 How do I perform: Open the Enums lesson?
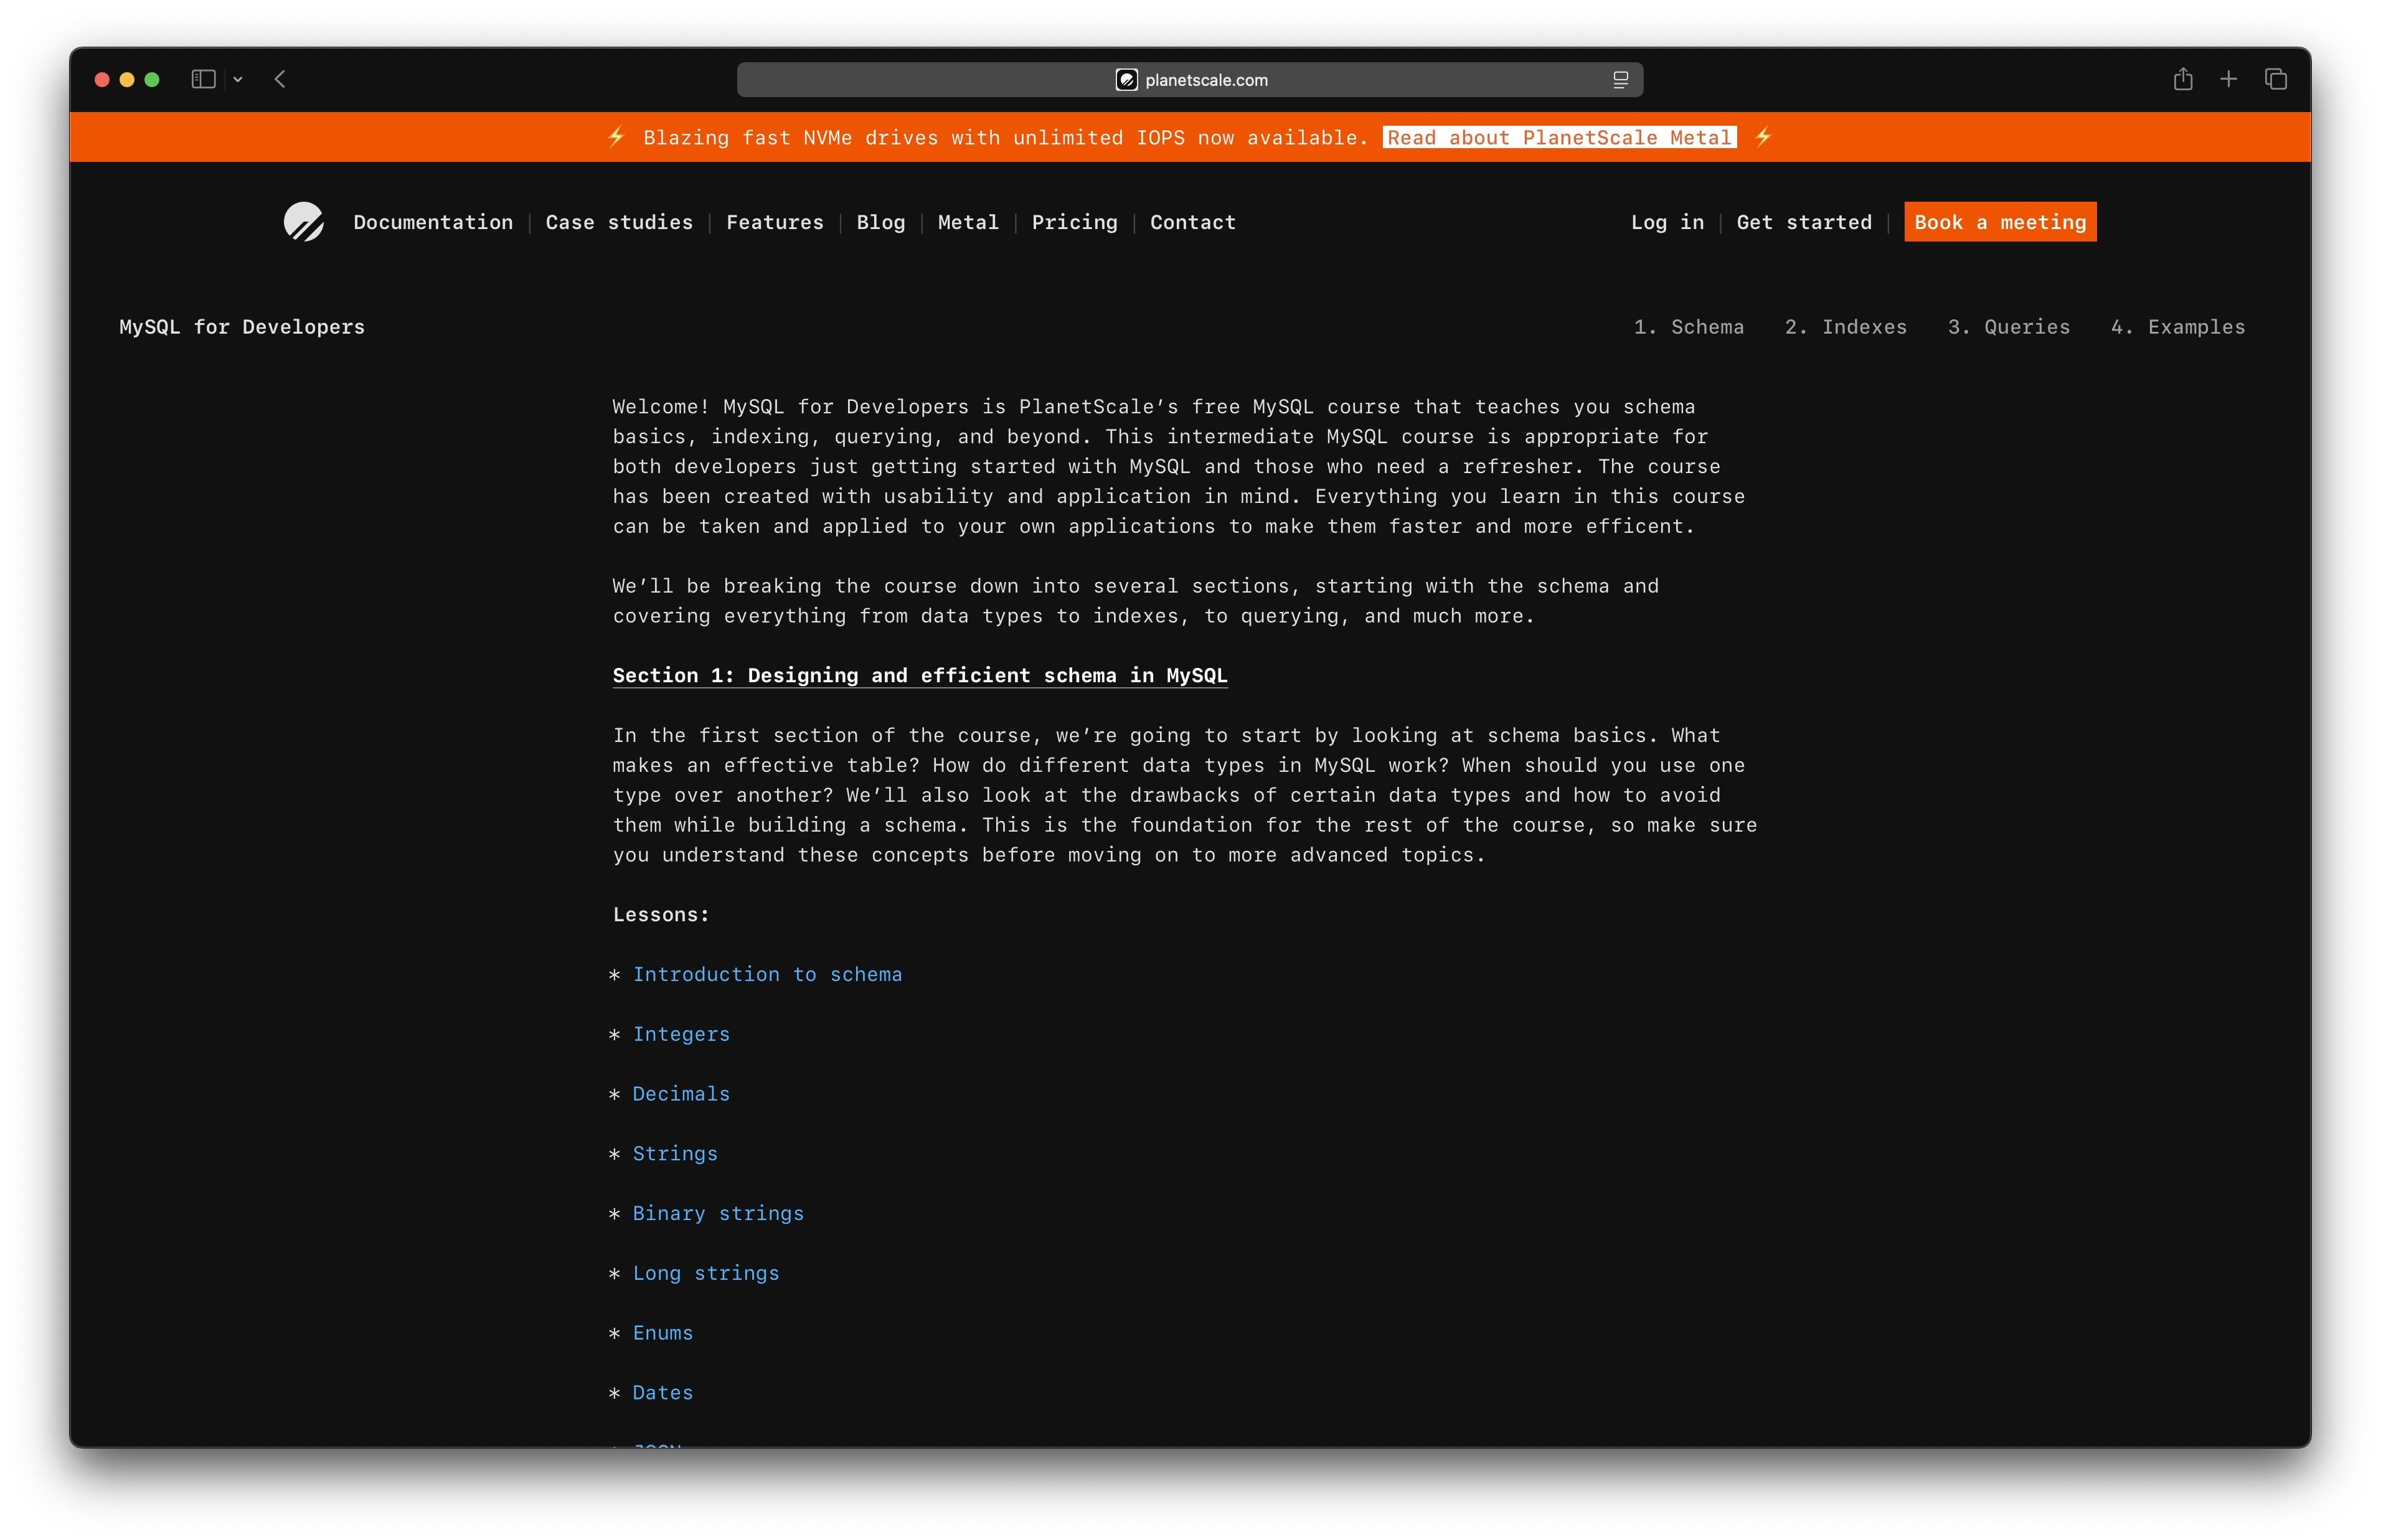tap(662, 1333)
